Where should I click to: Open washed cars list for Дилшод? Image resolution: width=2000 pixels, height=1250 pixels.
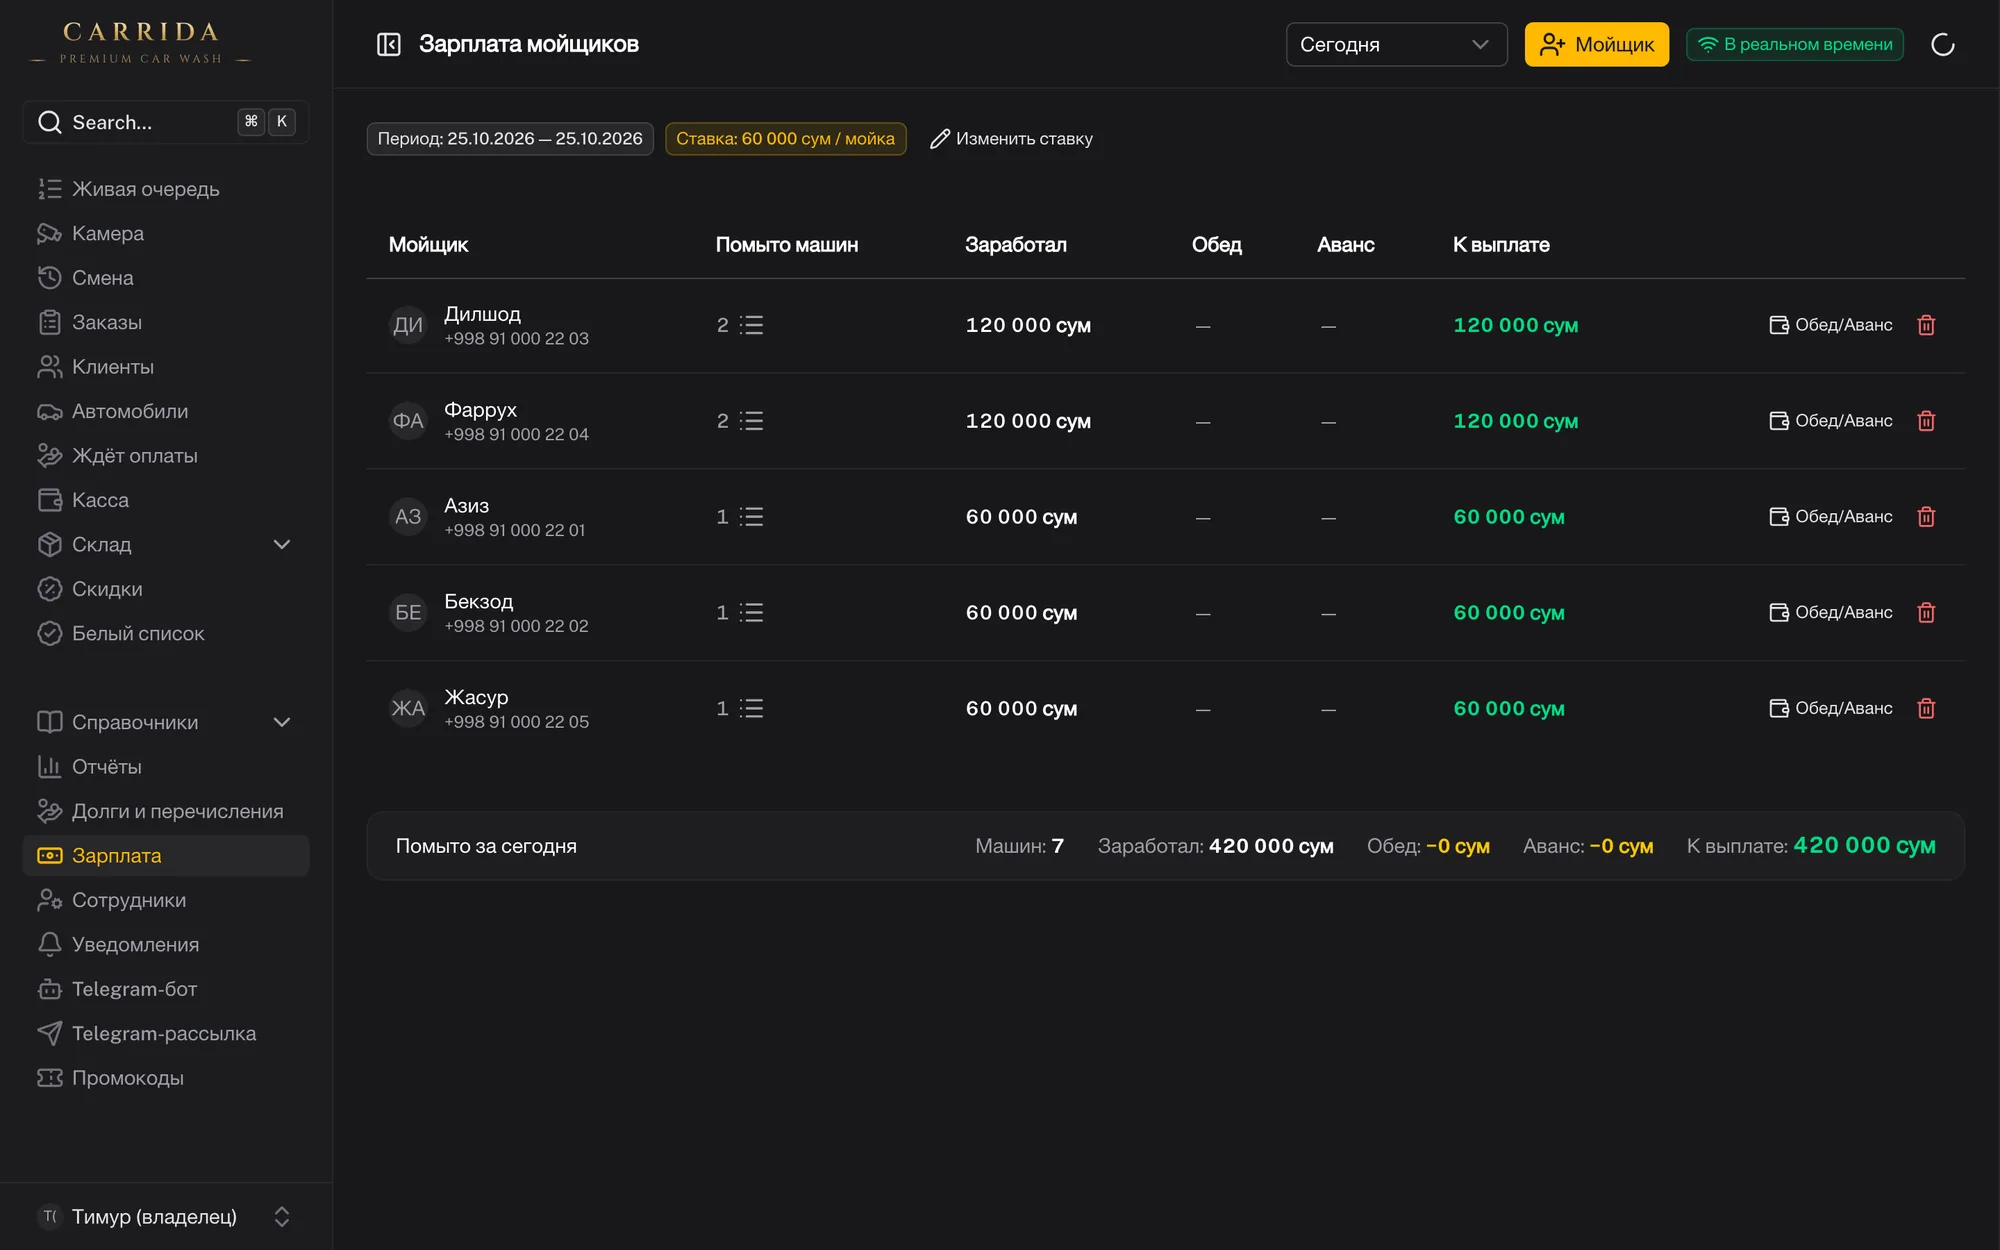click(751, 325)
